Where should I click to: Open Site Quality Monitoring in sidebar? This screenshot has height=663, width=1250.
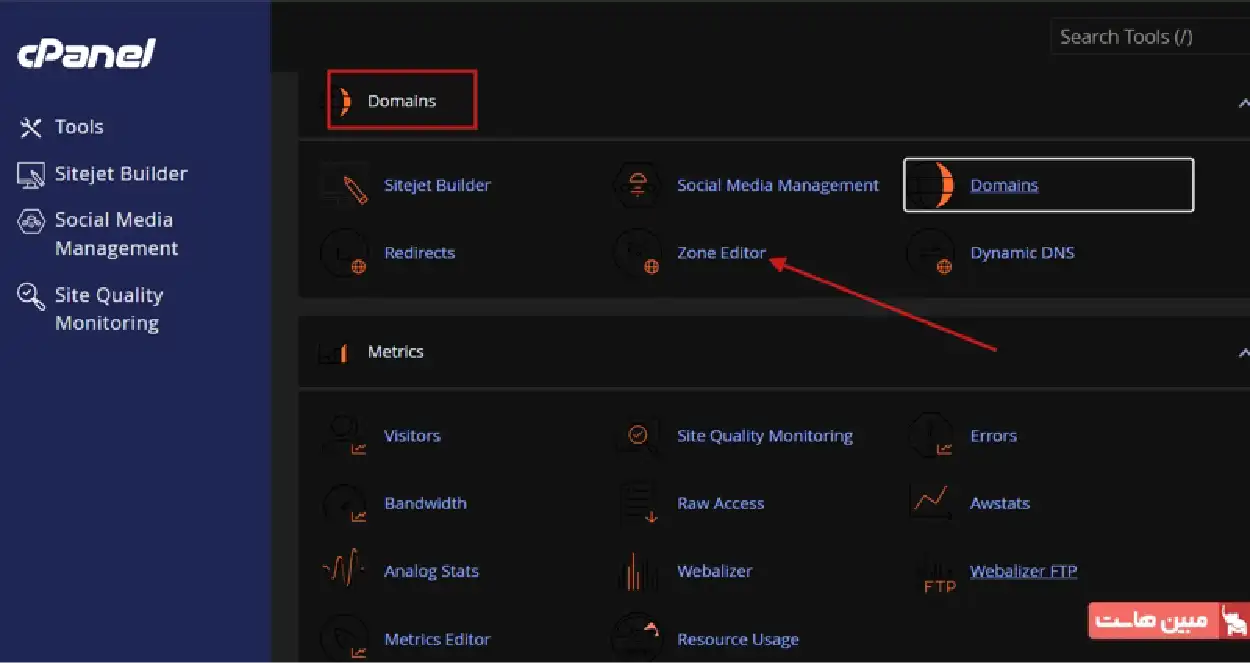coord(90,309)
